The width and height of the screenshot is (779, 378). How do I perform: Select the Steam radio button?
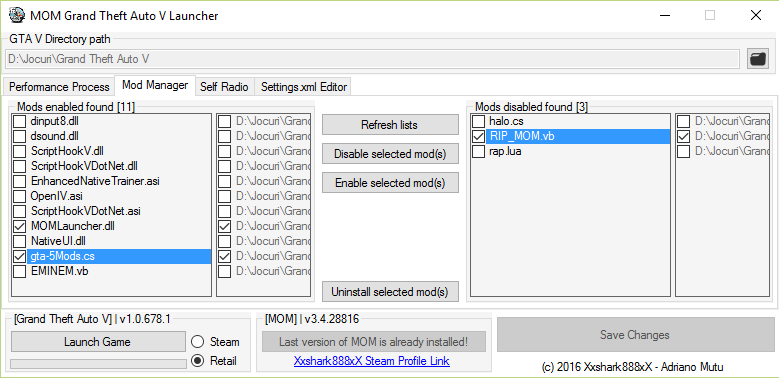tap(198, 342)
